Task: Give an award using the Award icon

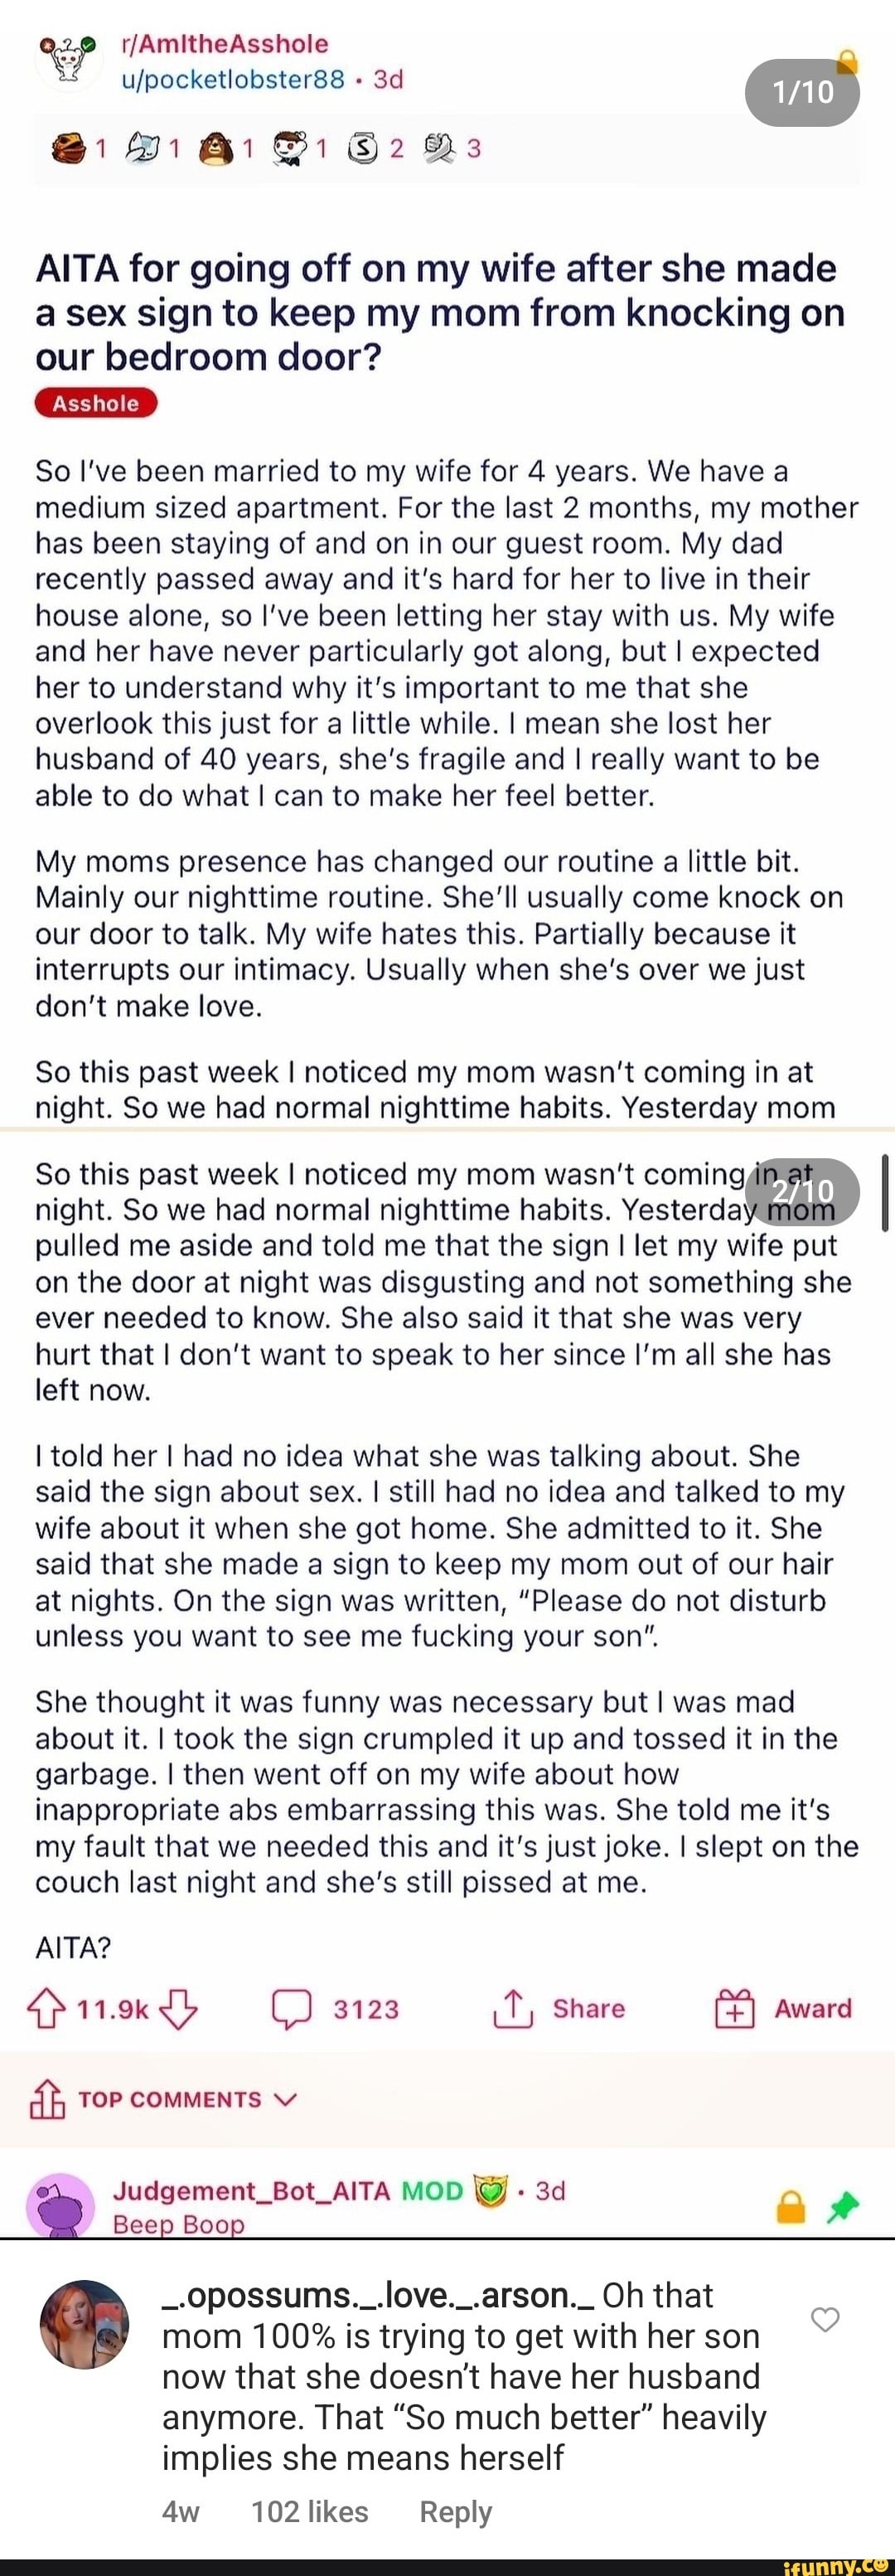Action: click(736, 2008)
